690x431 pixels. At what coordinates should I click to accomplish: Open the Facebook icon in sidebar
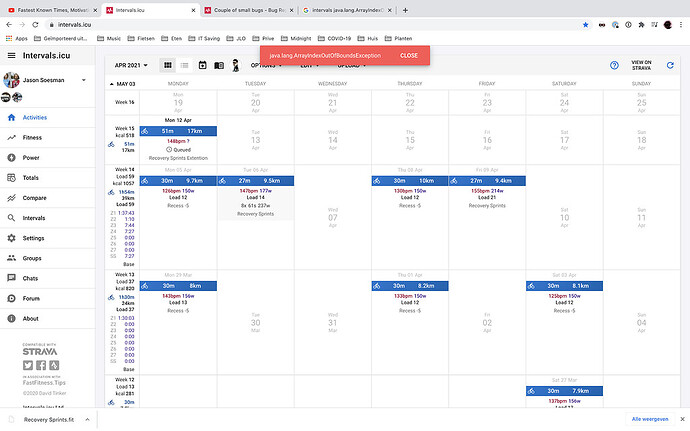pyautogui.click(x=41, y=365)
